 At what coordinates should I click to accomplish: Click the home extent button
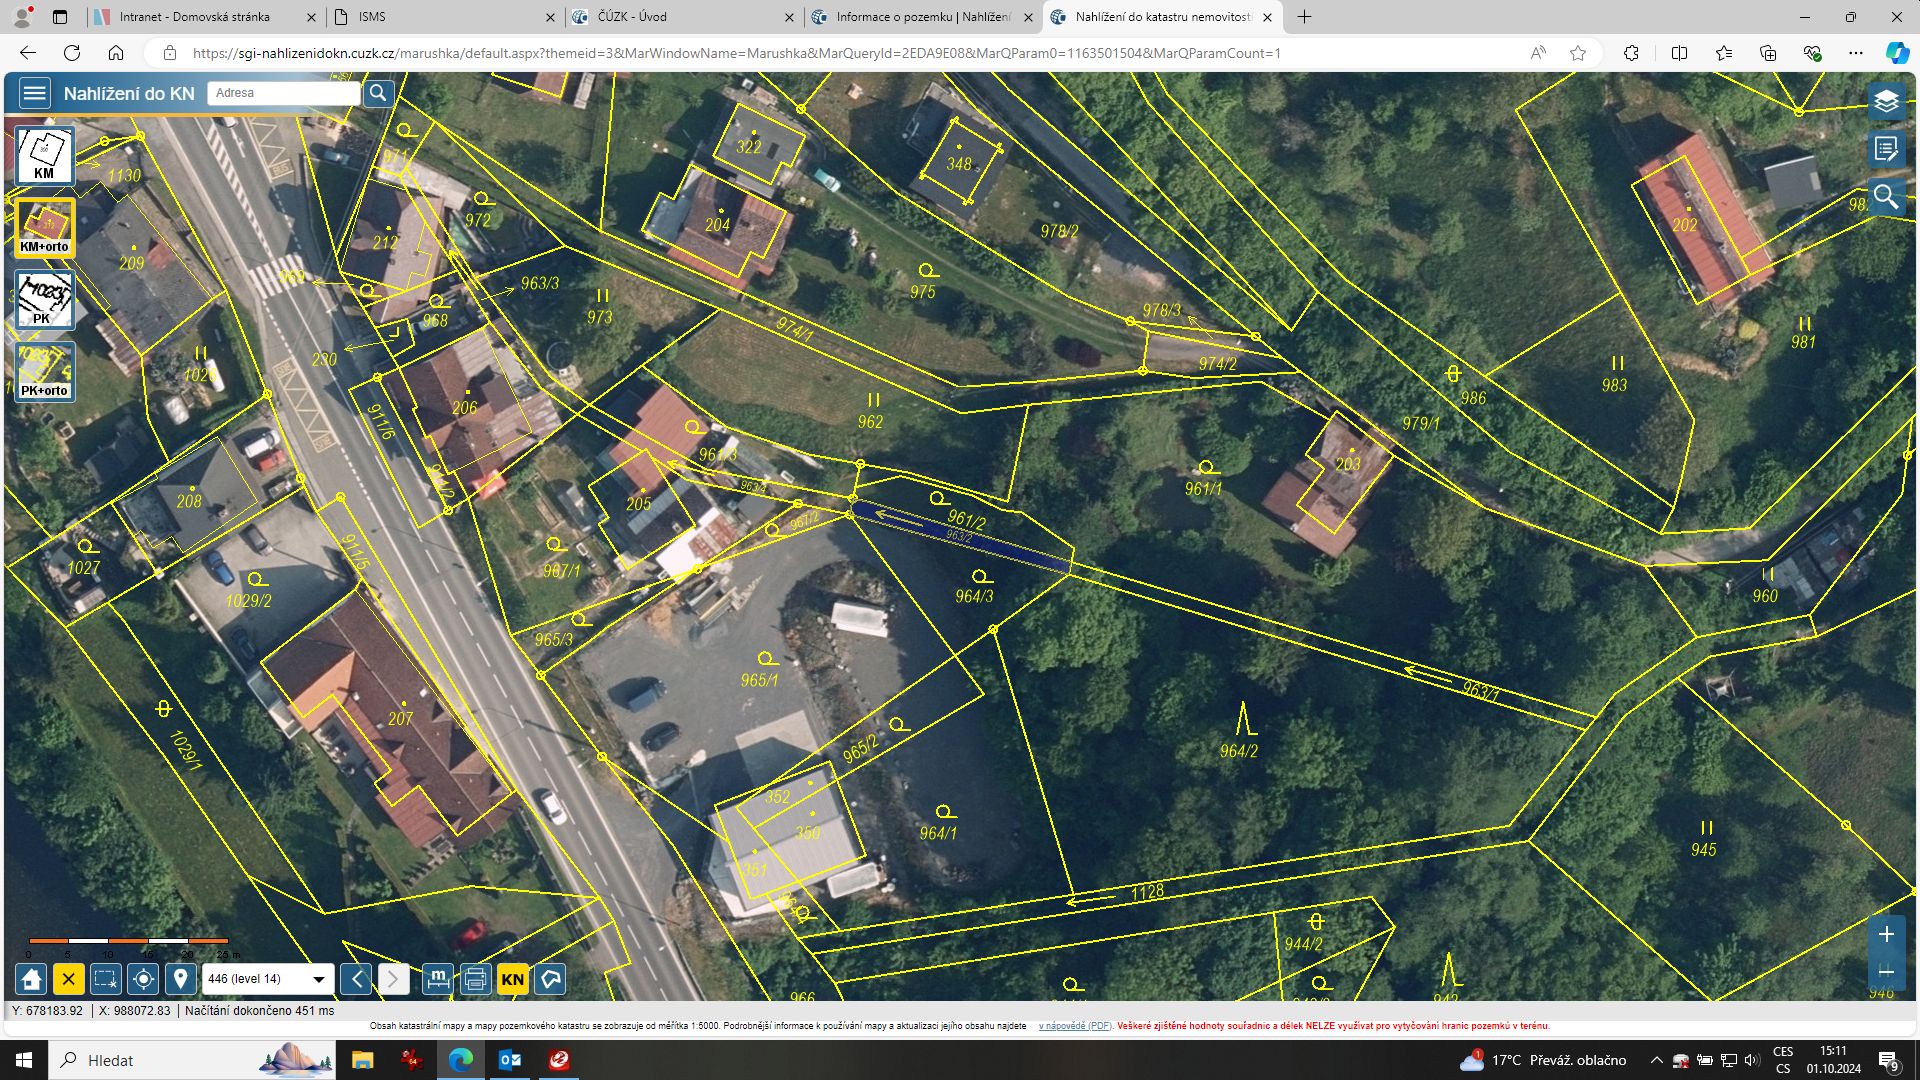(x=31, y=979)
